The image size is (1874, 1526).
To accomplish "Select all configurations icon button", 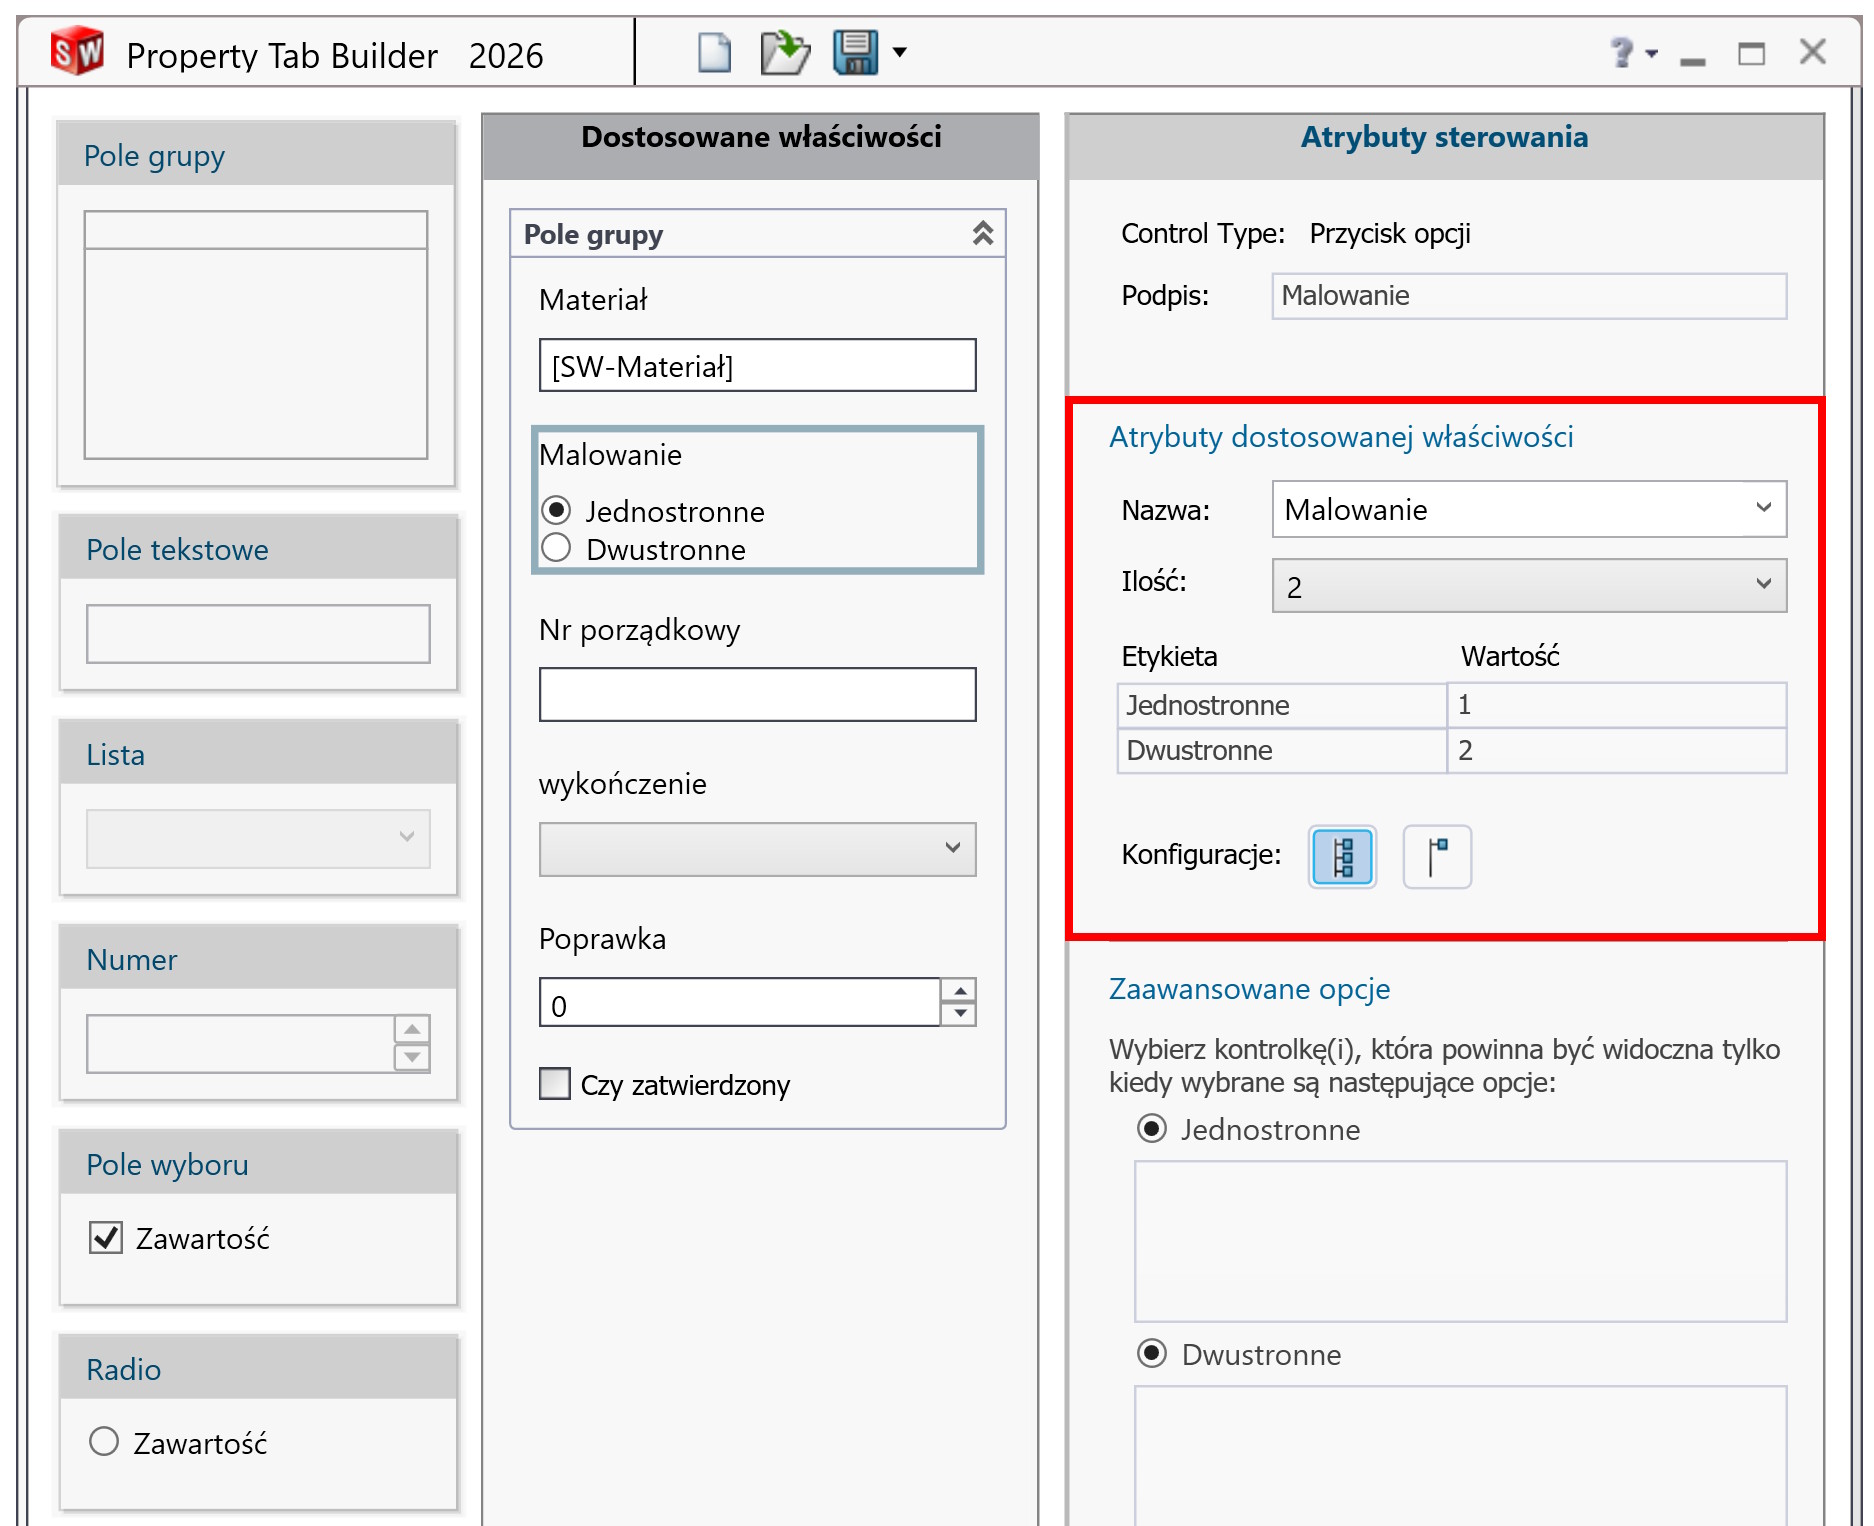I will point(1342,857).
